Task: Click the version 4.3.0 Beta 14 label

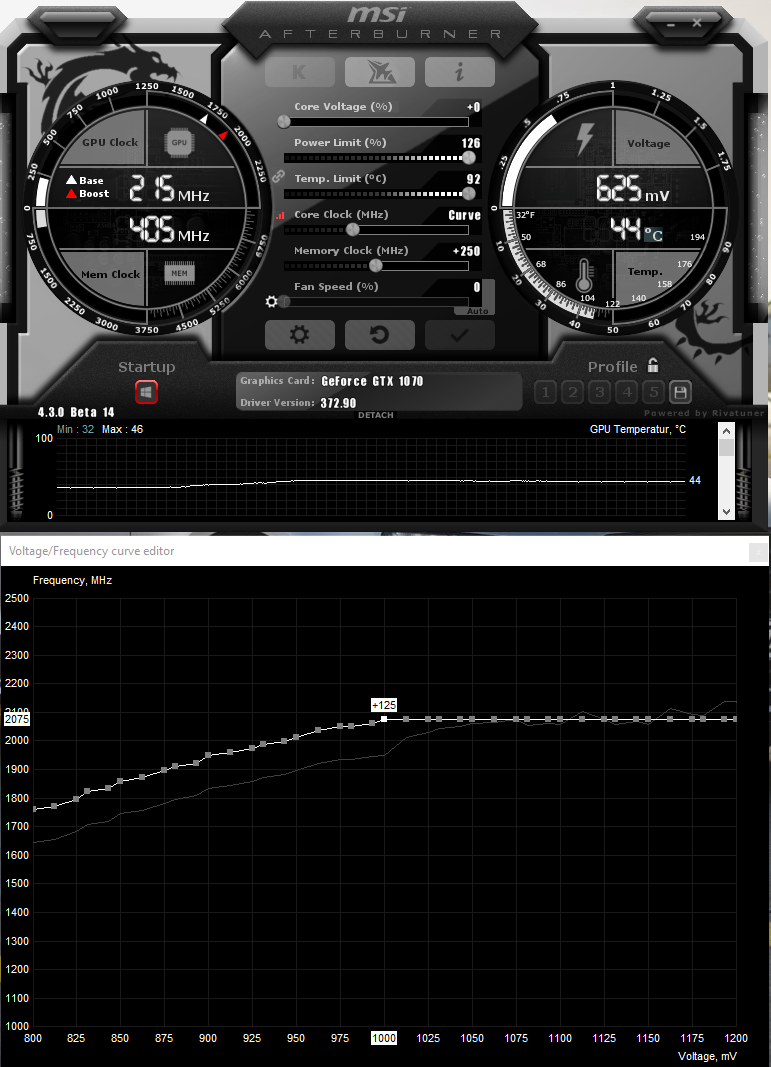Action: (x=76, y=412)
